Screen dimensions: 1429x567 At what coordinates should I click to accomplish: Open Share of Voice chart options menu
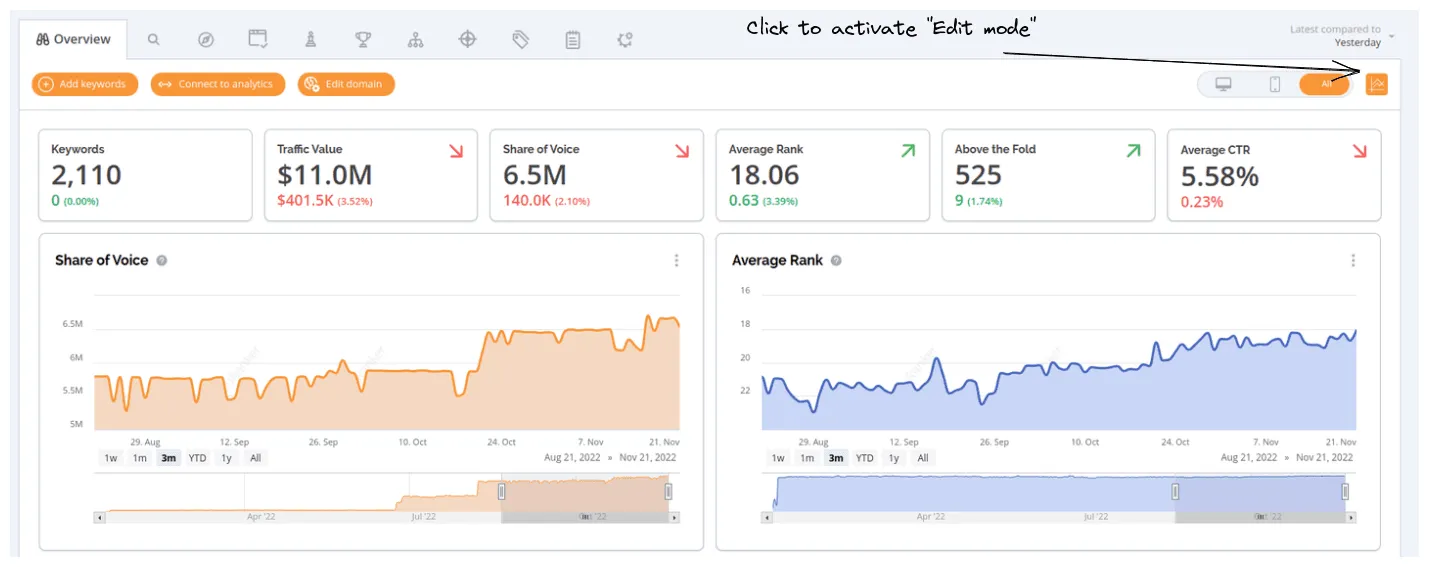tap(676, 261)
